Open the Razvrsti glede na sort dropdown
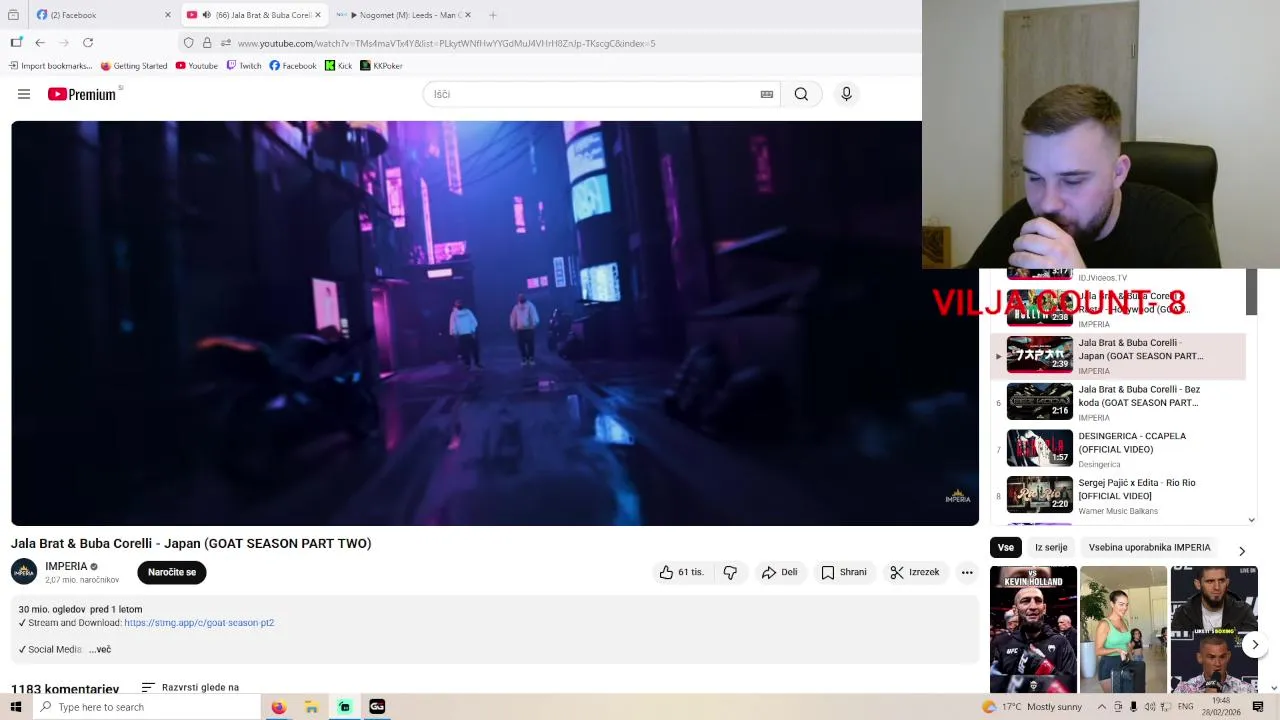1280x720 pixels. coord(190,688)
